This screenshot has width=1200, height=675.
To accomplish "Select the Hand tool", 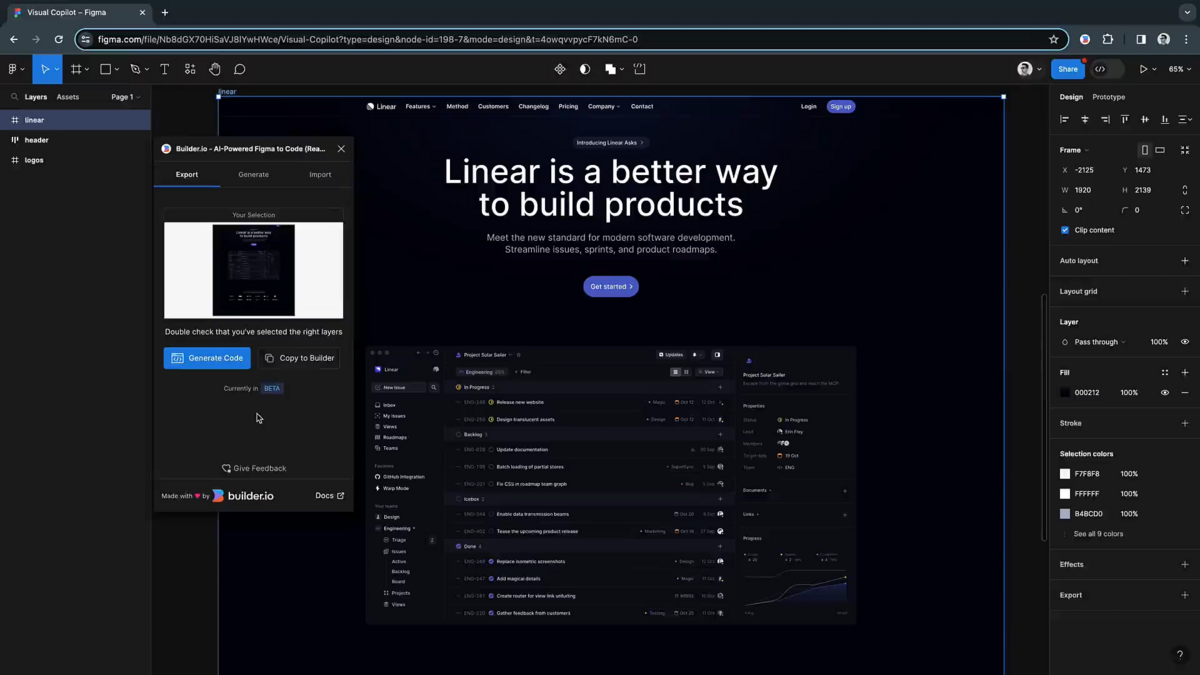I will click(215, 69).
